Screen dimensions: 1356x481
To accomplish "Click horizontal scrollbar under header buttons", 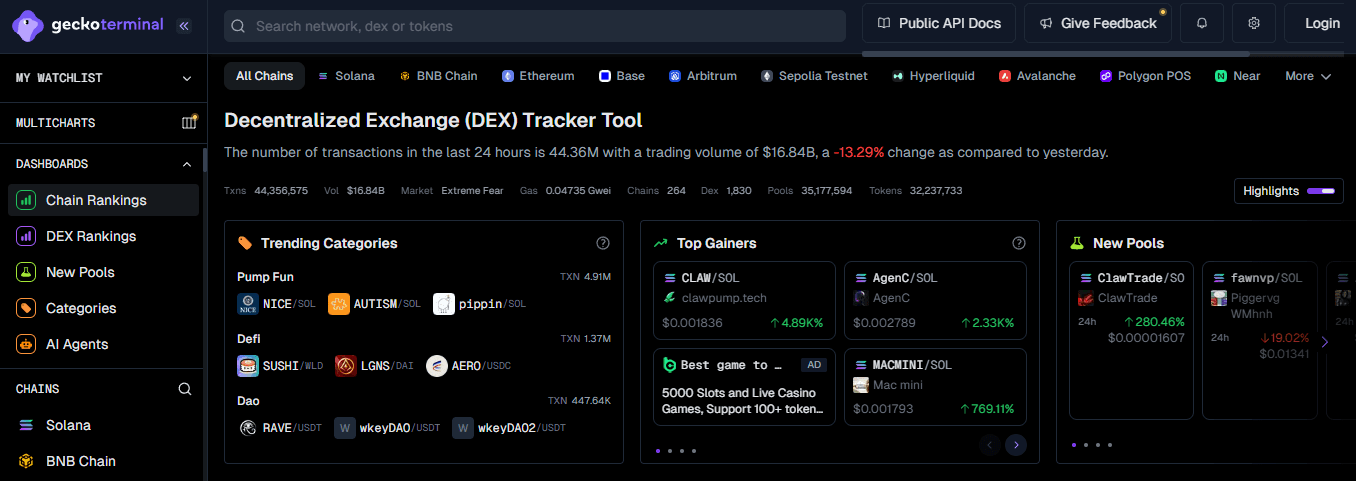I will click(1055, 53).
